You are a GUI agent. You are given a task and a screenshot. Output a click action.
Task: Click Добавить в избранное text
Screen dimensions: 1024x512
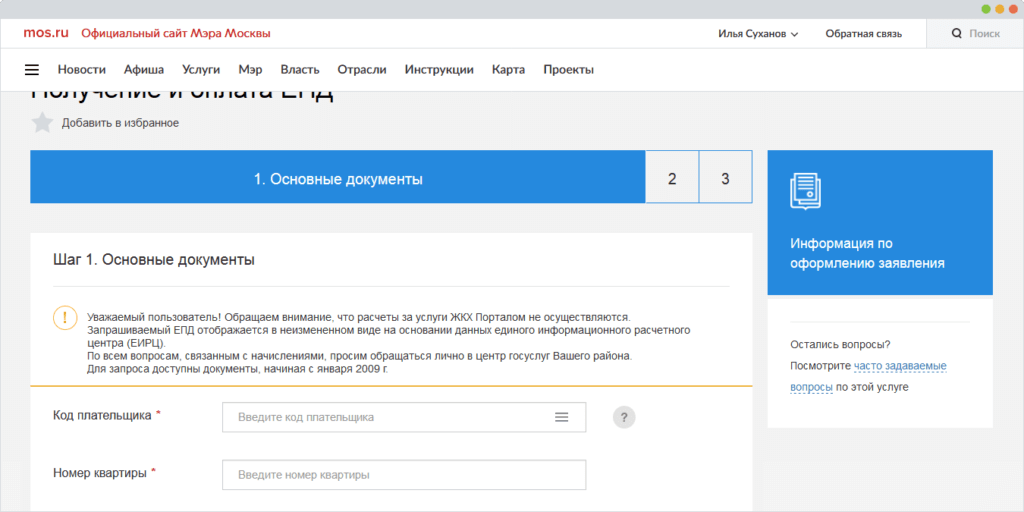(120, 123)
